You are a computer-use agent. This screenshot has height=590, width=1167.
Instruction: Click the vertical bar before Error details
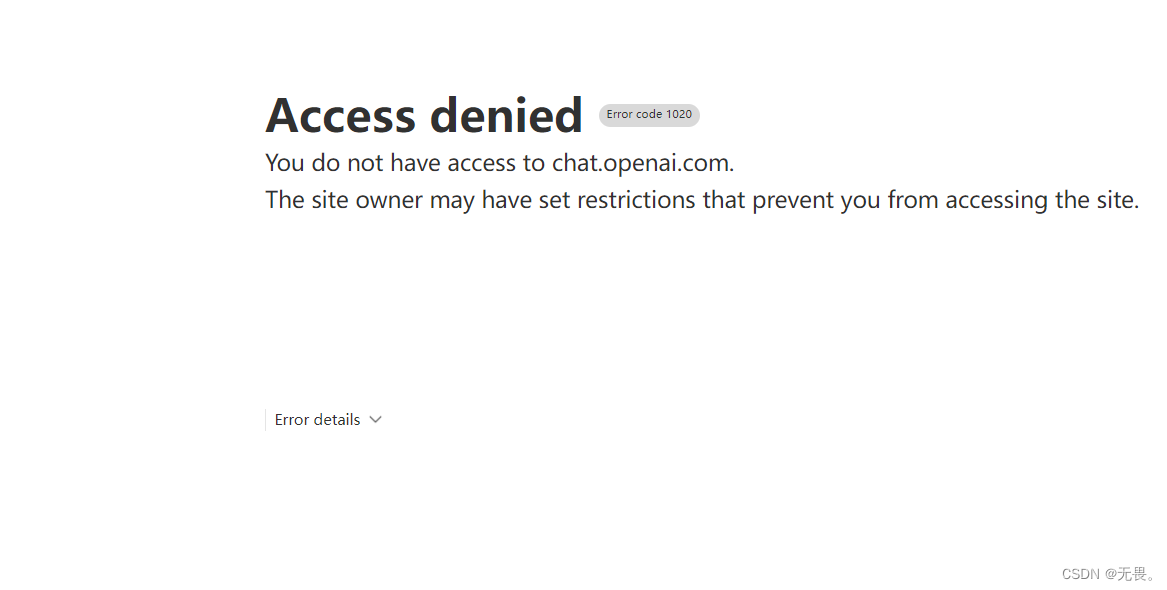pos(265,419)
